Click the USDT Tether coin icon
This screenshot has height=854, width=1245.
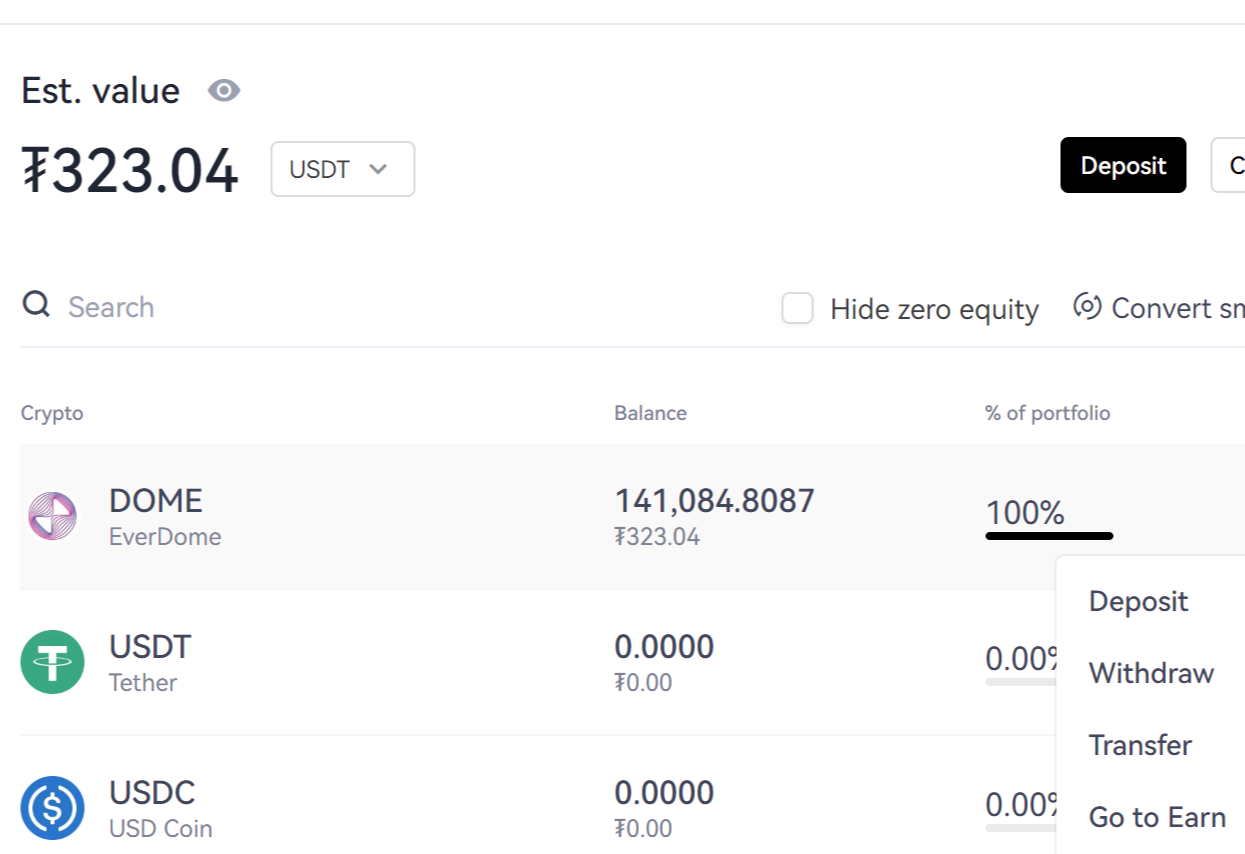click(52, 662)
